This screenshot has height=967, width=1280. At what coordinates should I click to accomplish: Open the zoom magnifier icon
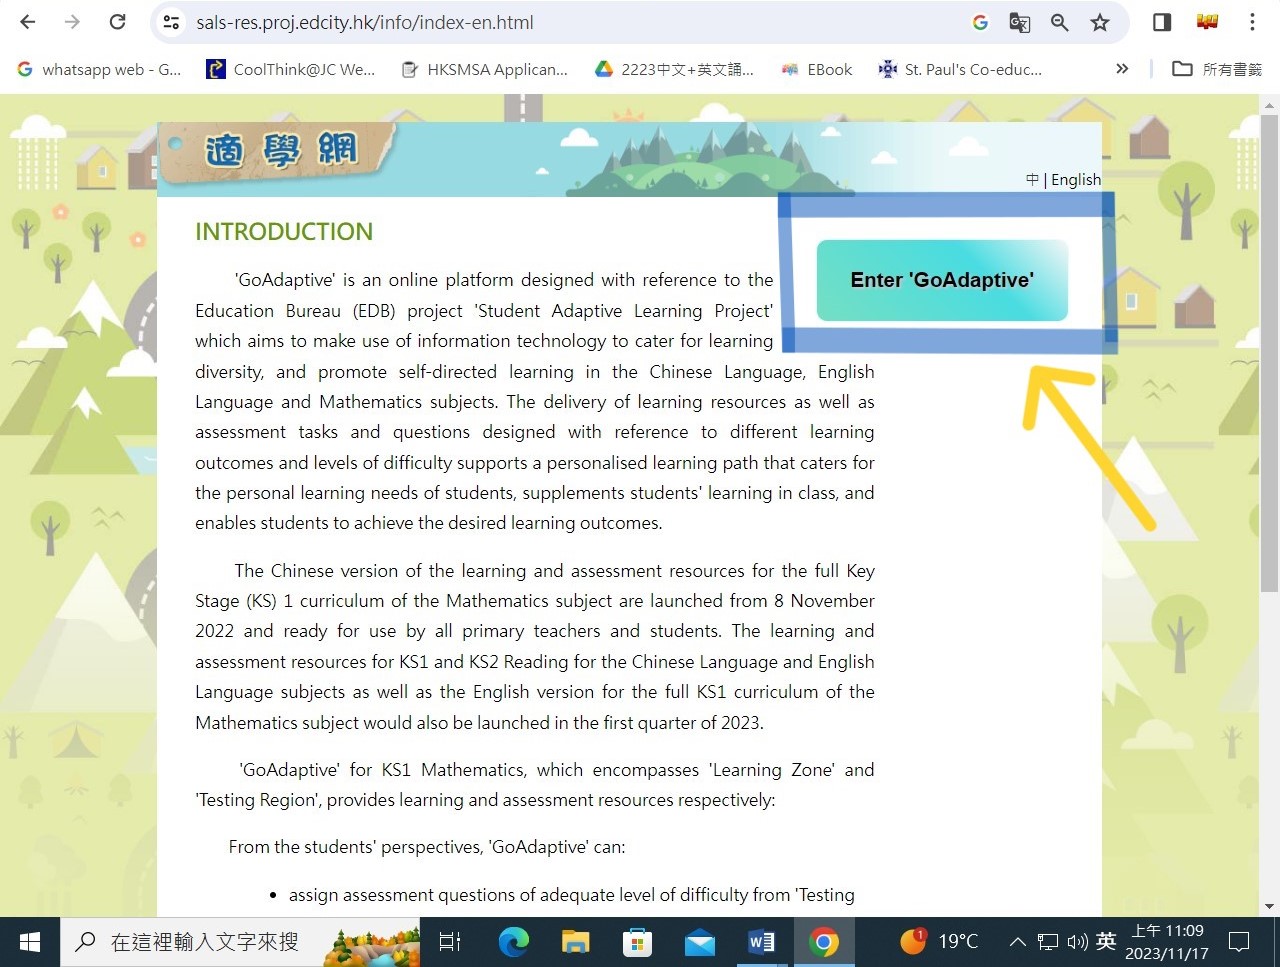point(1060,22)
